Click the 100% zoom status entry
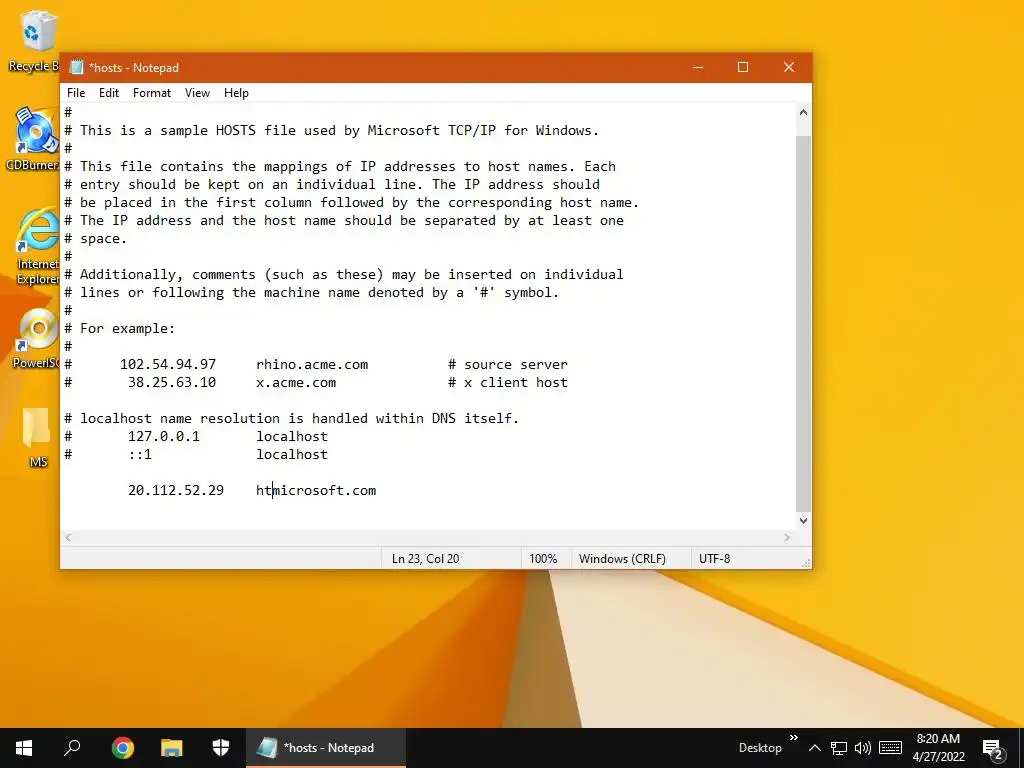The width and height of the screenshot is (1024, 768). (543, 558)
